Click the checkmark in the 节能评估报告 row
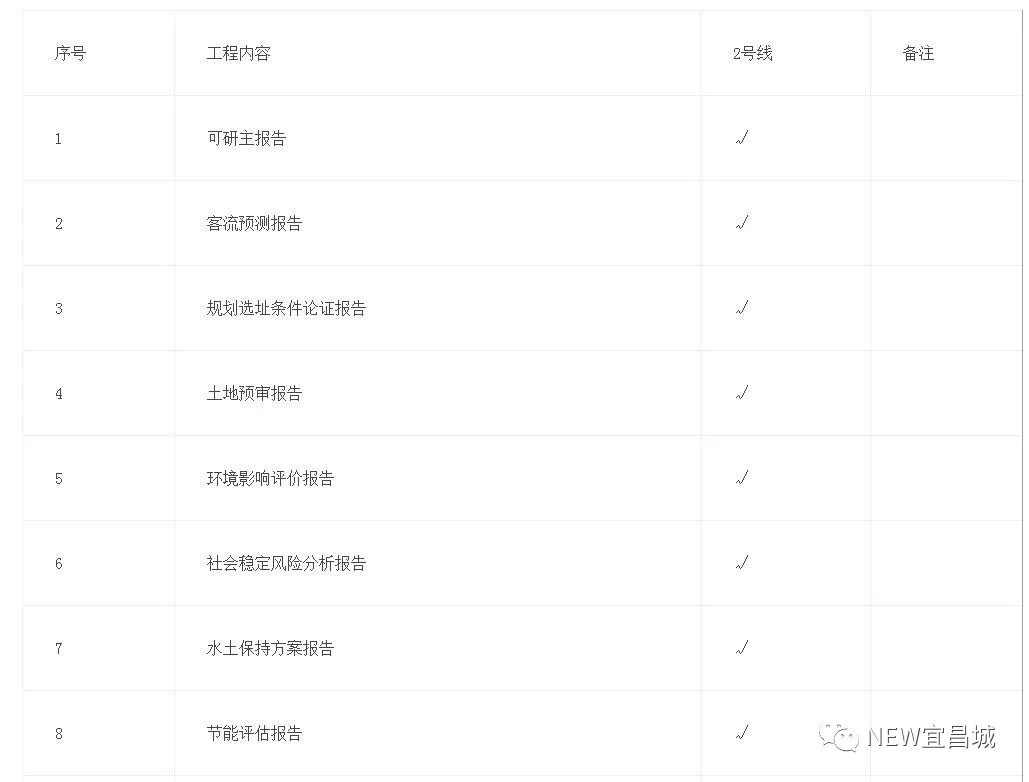 pos(741,733)
